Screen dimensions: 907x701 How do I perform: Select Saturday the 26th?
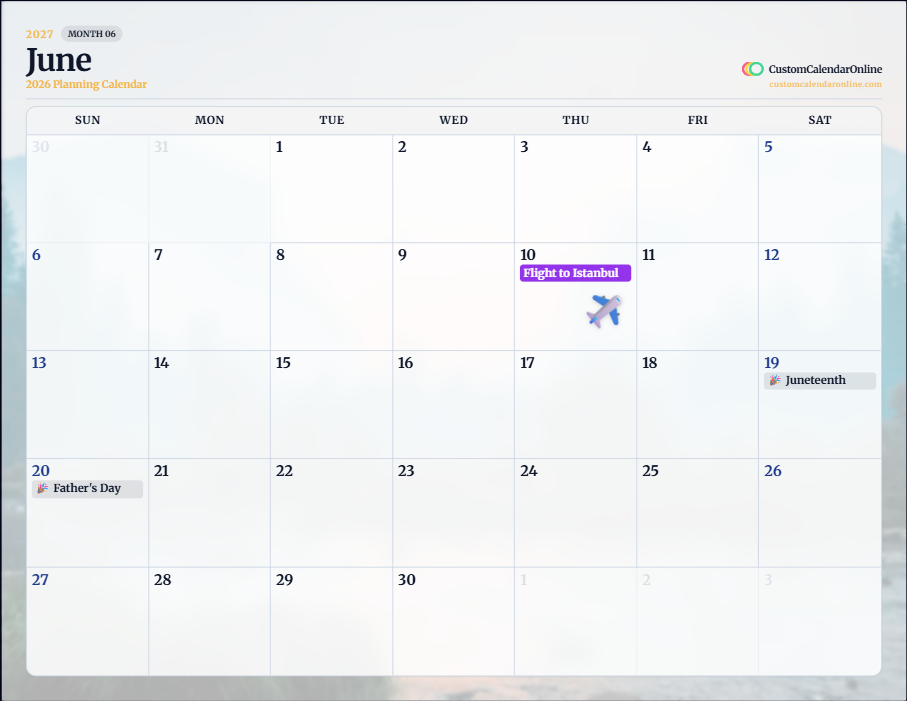[x=820, y=513]
